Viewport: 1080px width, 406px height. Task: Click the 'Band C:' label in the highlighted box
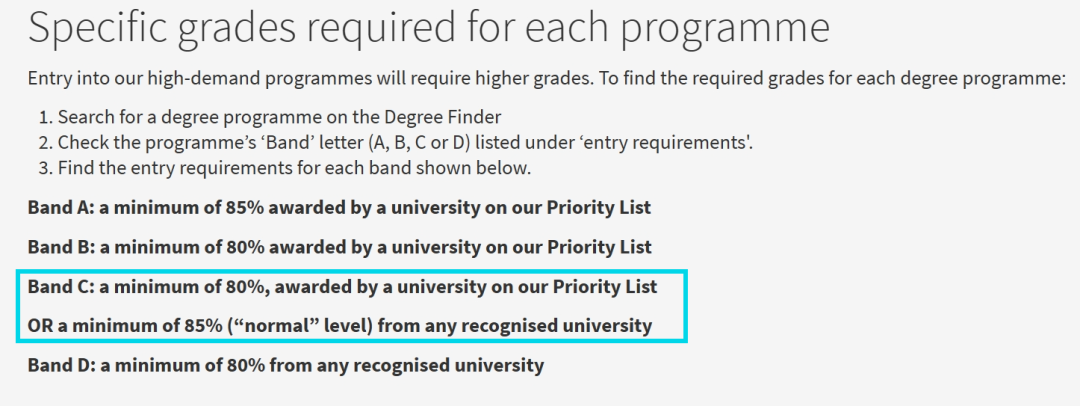[61, 286]
